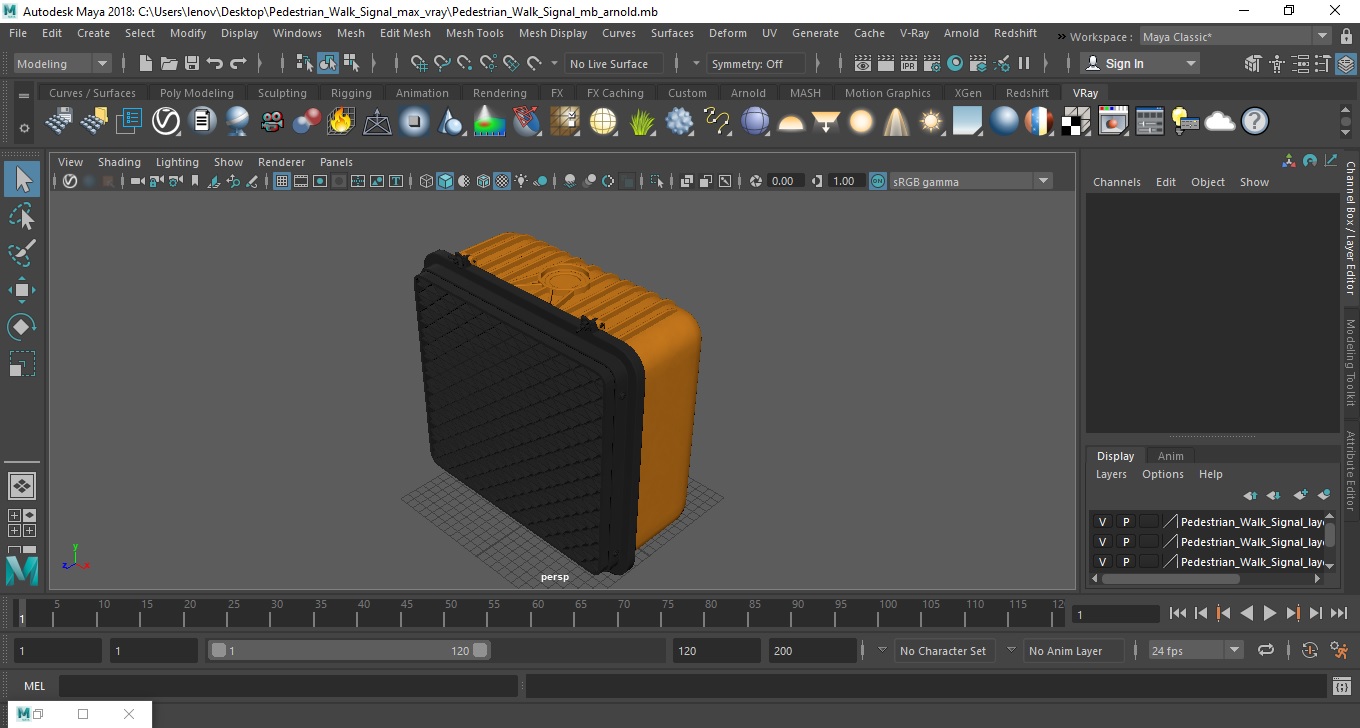The image size is (1360, 728).
Task: Open the Channel Box Object menu
Action: (1207, 182)
